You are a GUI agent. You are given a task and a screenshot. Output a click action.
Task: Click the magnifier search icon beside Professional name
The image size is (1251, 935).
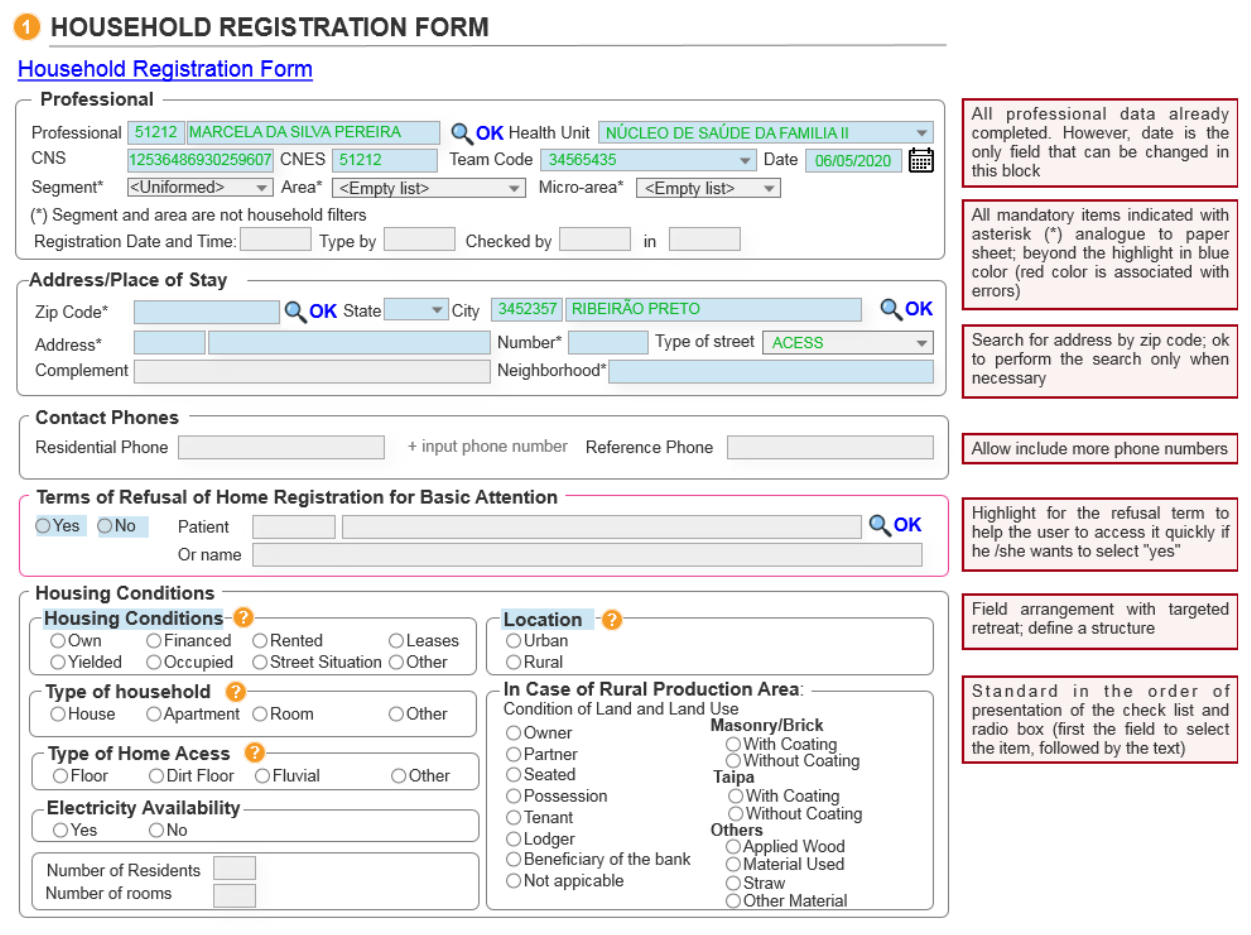click(460, 133)
